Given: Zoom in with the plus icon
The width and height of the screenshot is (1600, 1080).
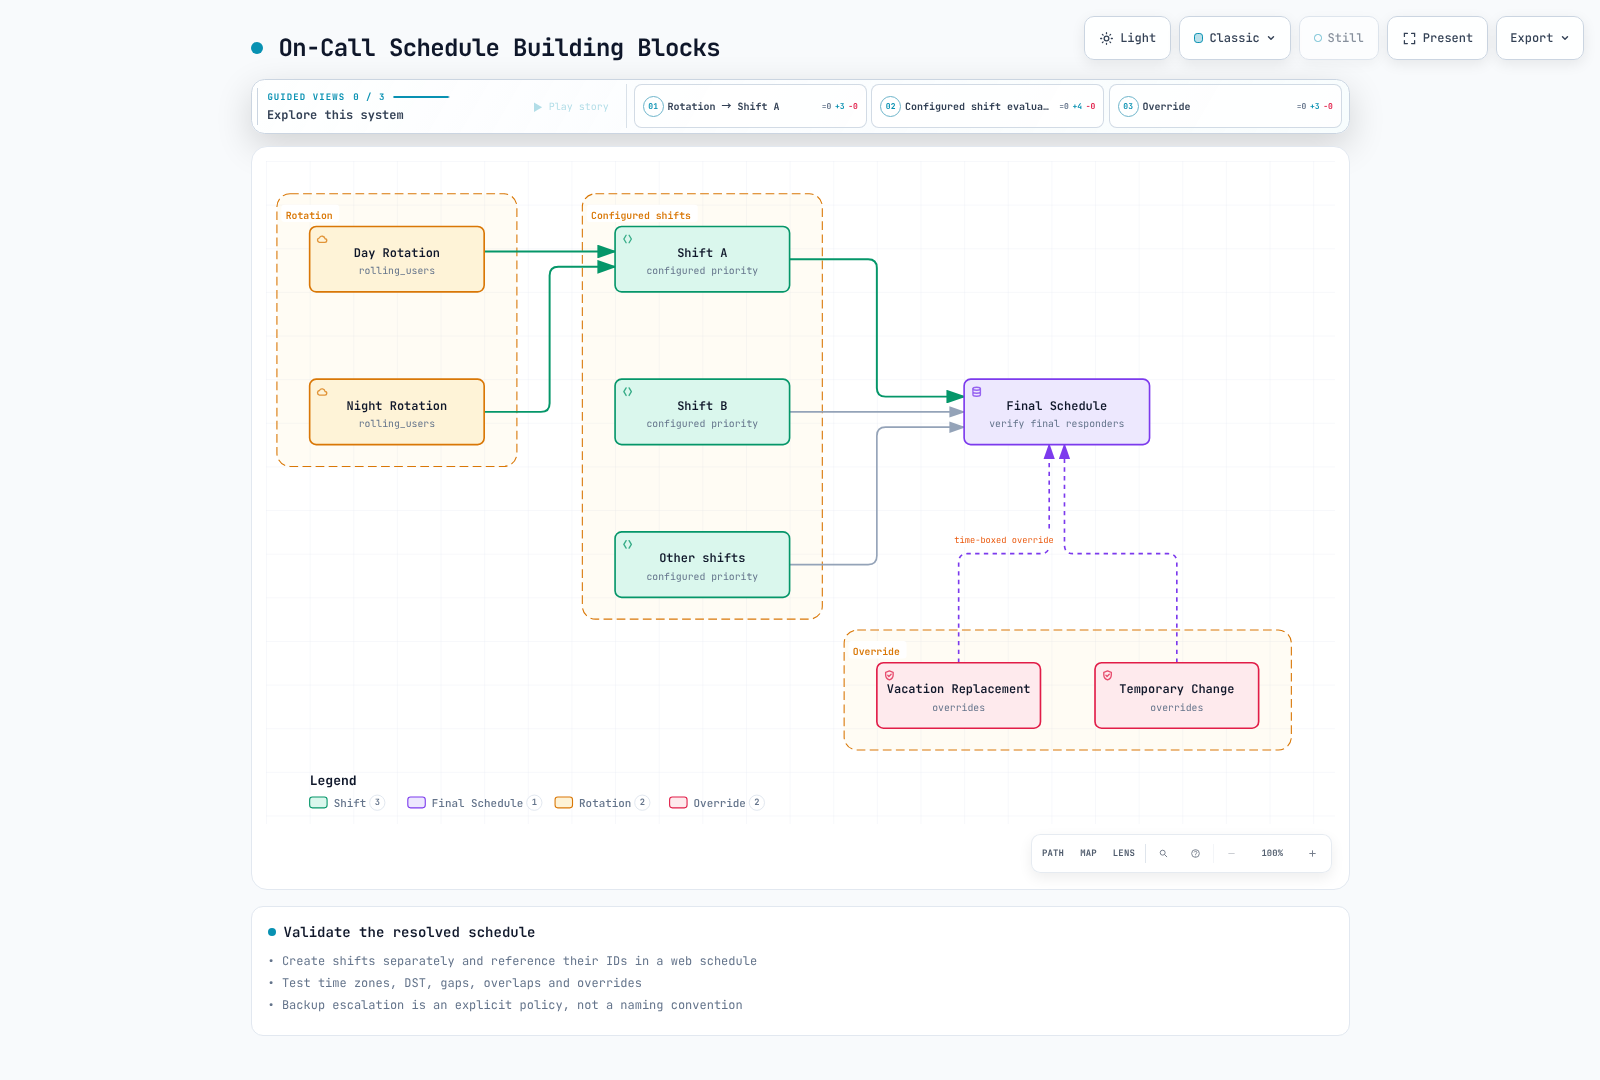Looking at the screenshot, I should point(1312,854).
